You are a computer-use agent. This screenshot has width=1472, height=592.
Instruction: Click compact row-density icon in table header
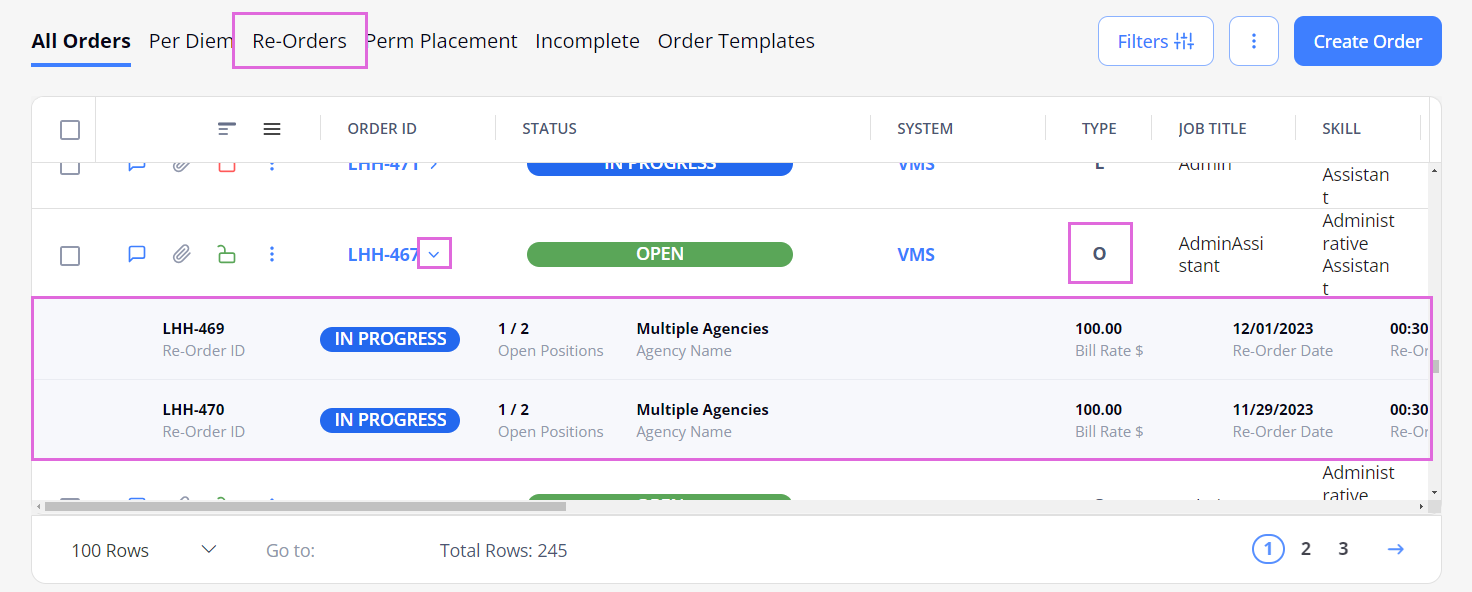point(227,129)
